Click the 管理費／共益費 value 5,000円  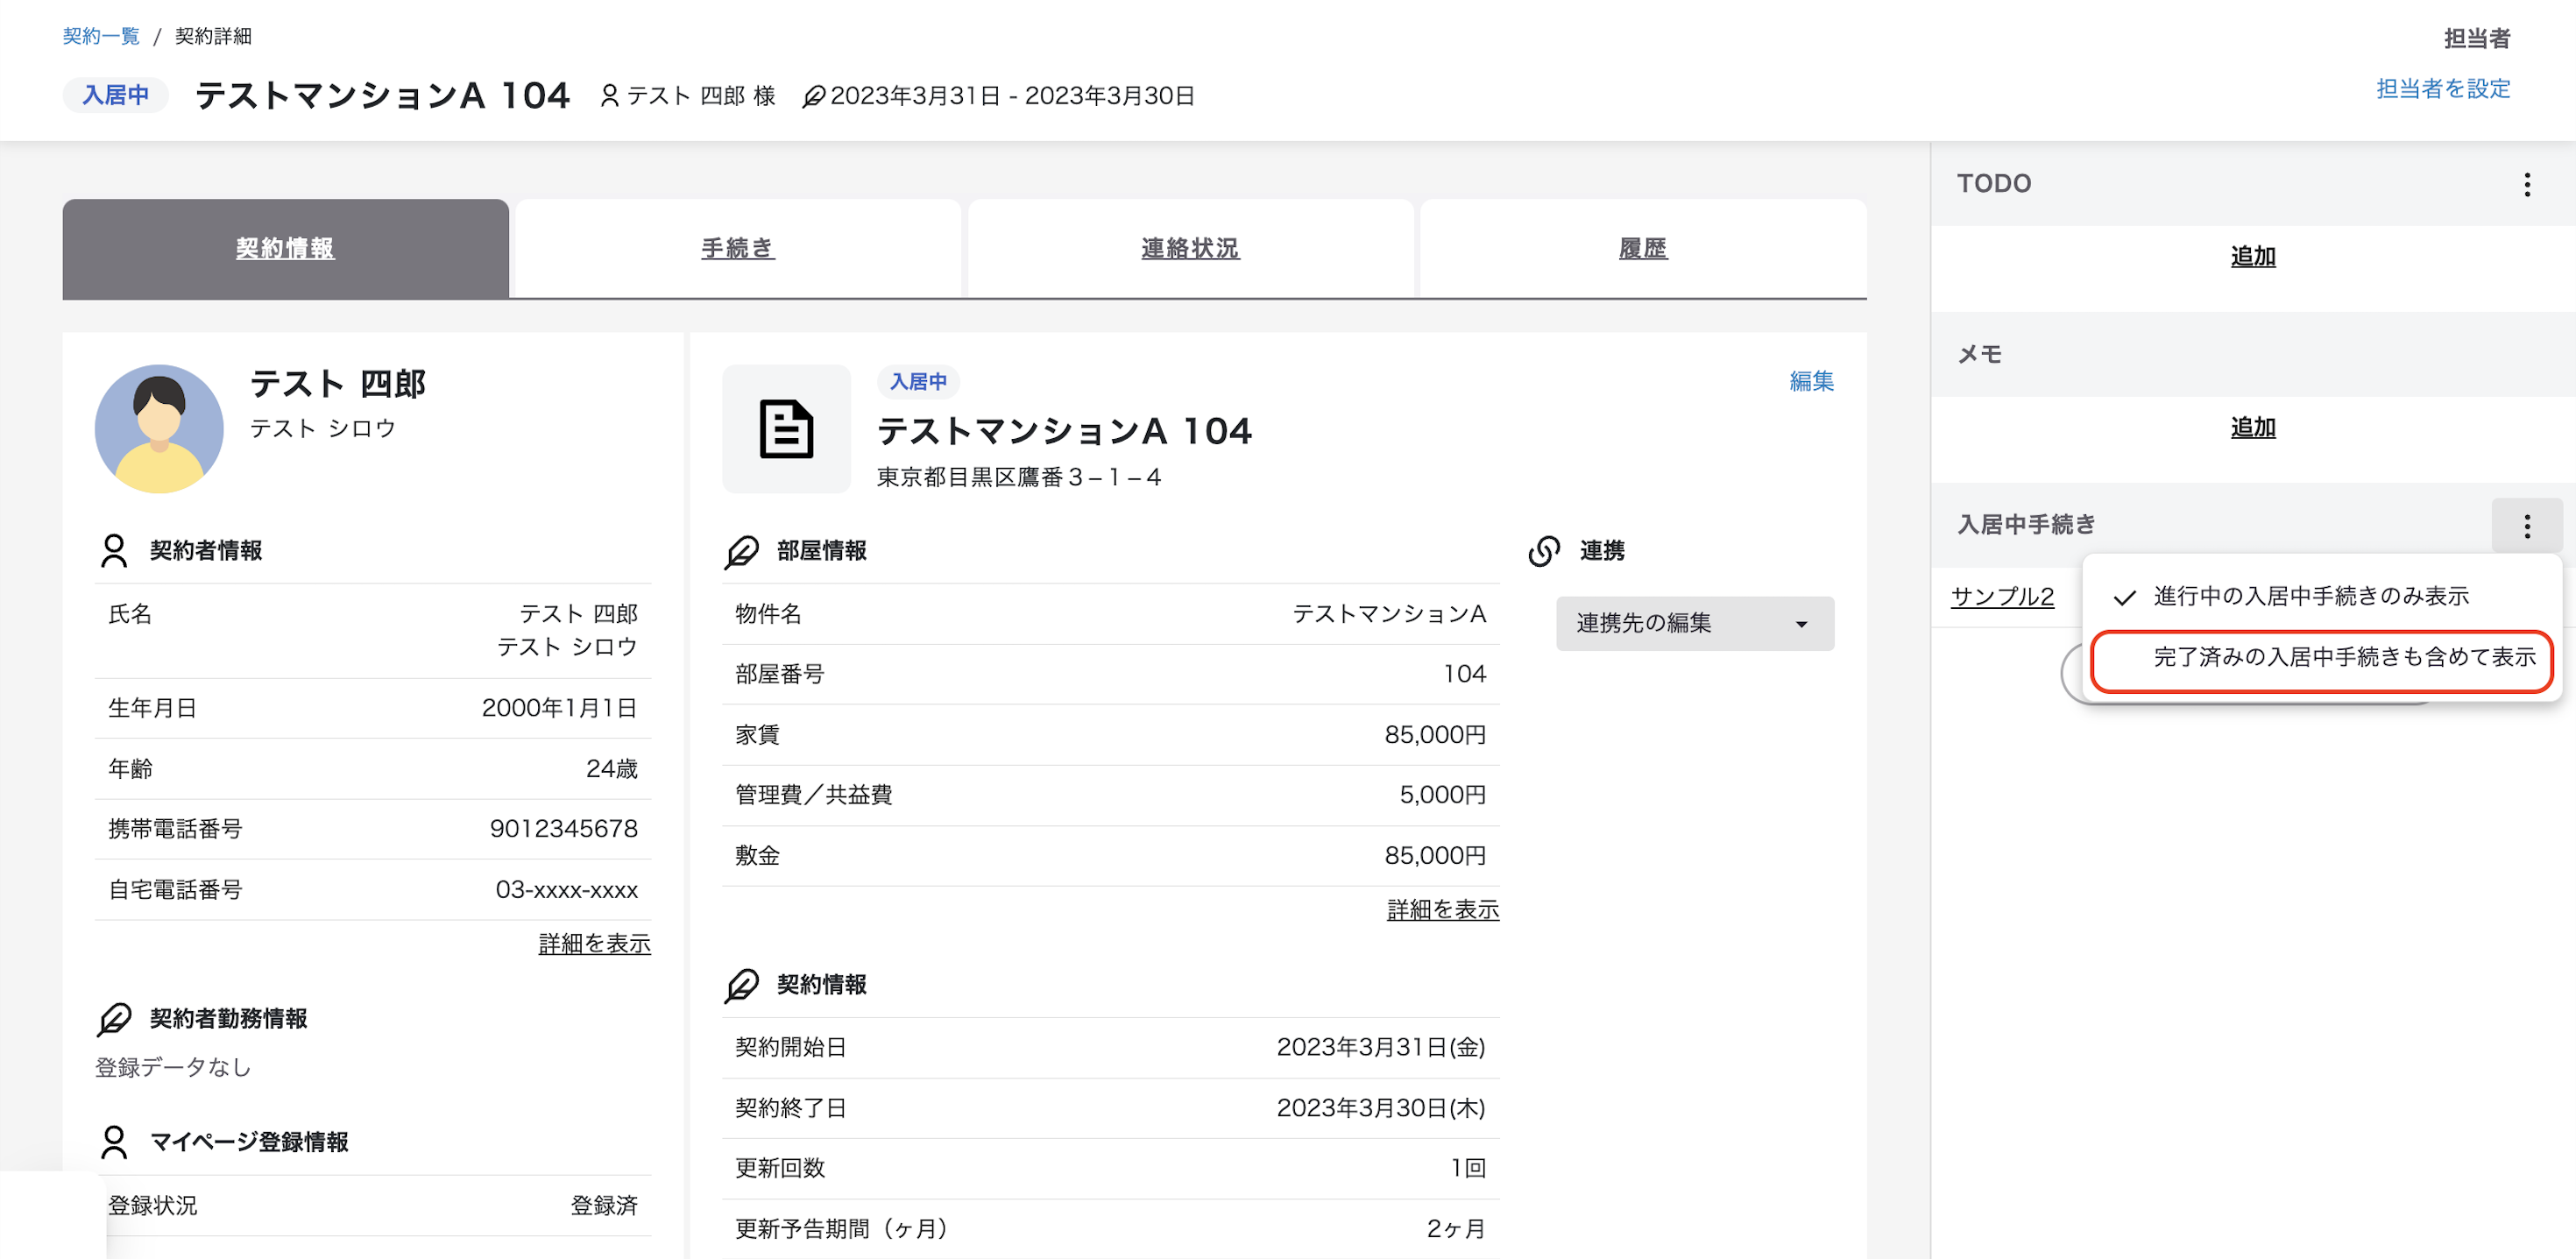pos(1442,795)
